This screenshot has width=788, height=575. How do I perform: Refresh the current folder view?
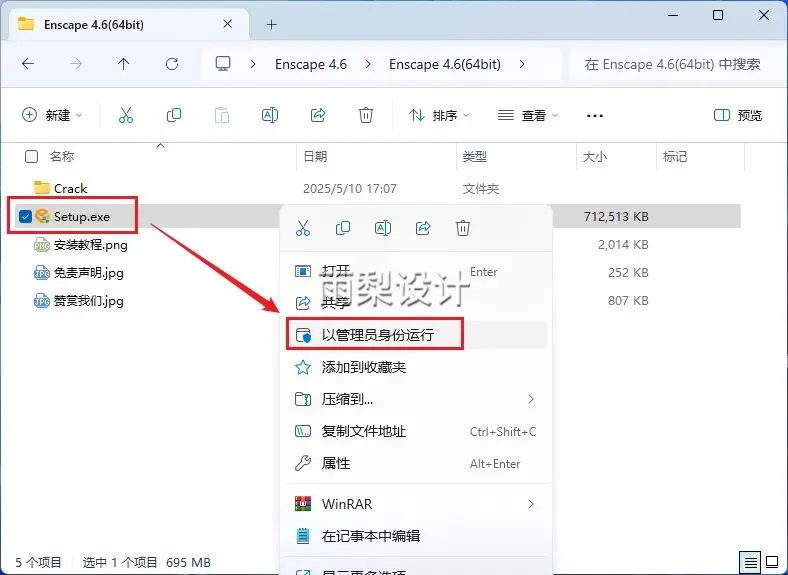pyautogui.click(x=172, y=64)
